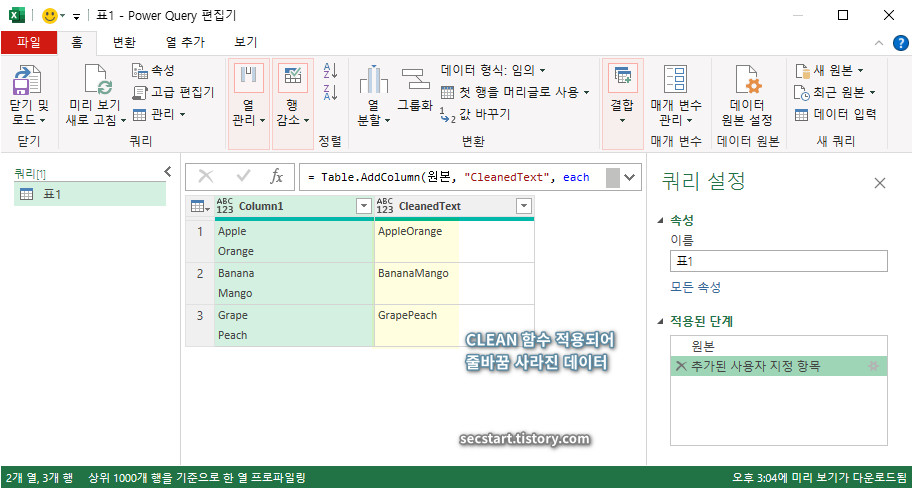The height and width of the screenshot is (489, 913).
Task: Select the 원본 applied step
Action: point(779,346)
